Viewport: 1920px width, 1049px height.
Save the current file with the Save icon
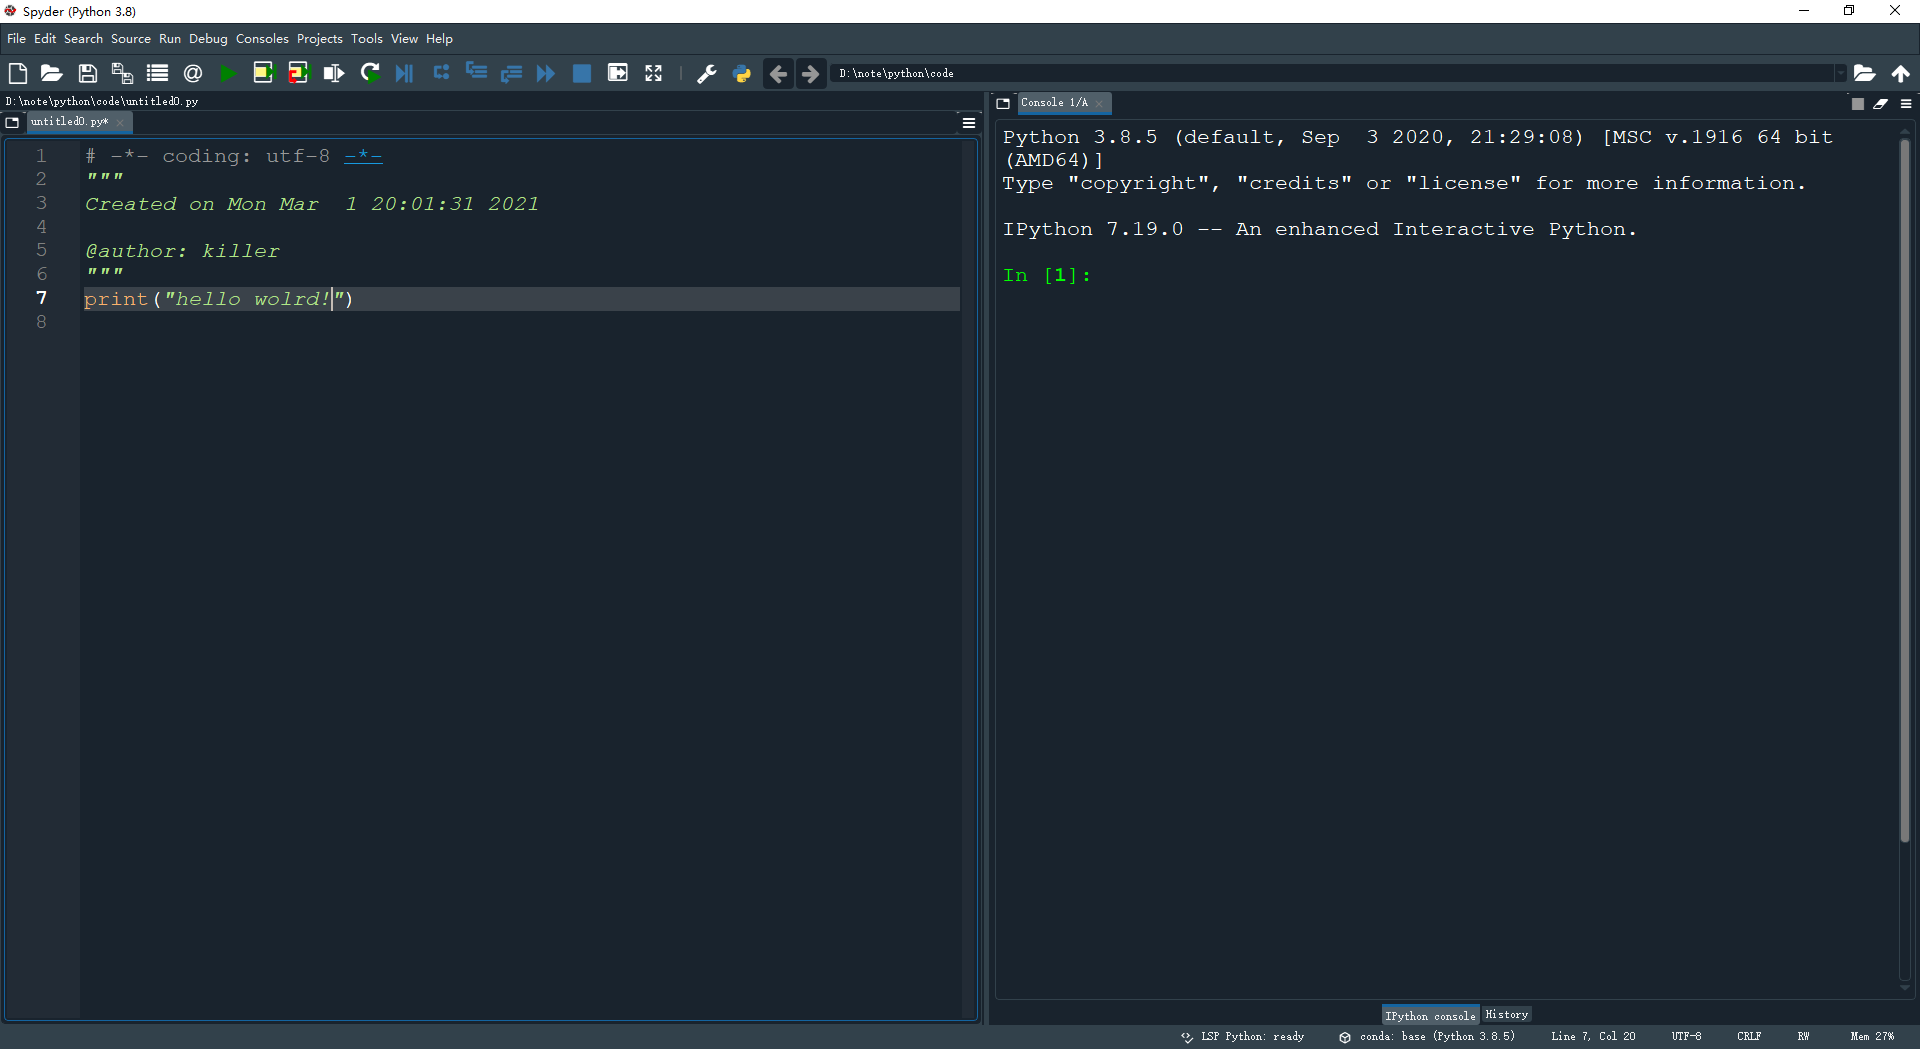(x=88, y=73)
